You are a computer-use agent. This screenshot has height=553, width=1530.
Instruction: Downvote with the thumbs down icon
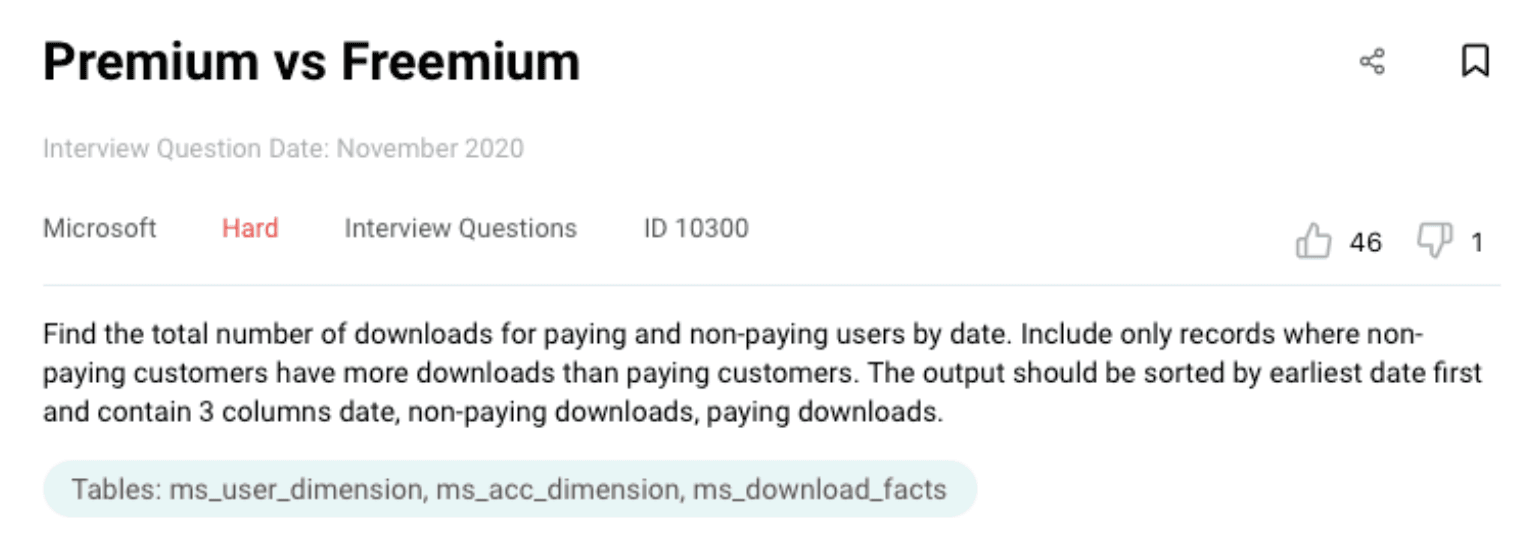pos(1435,241)
